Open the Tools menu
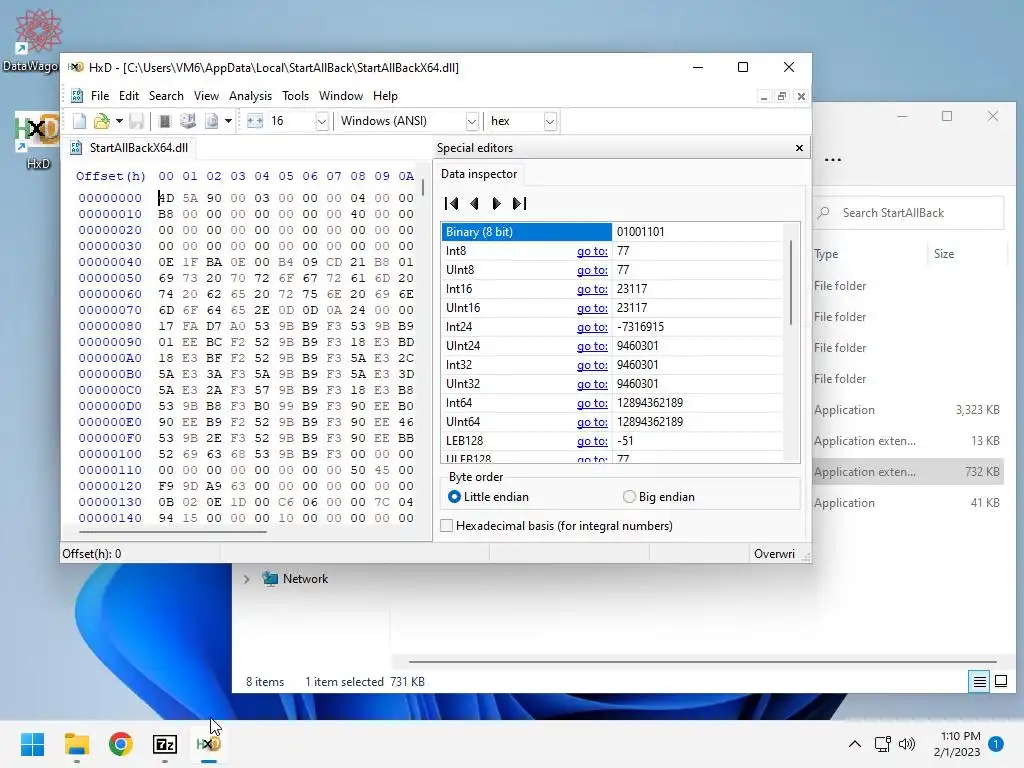The height and width of the screenshot is (768, 1024). 295,96
